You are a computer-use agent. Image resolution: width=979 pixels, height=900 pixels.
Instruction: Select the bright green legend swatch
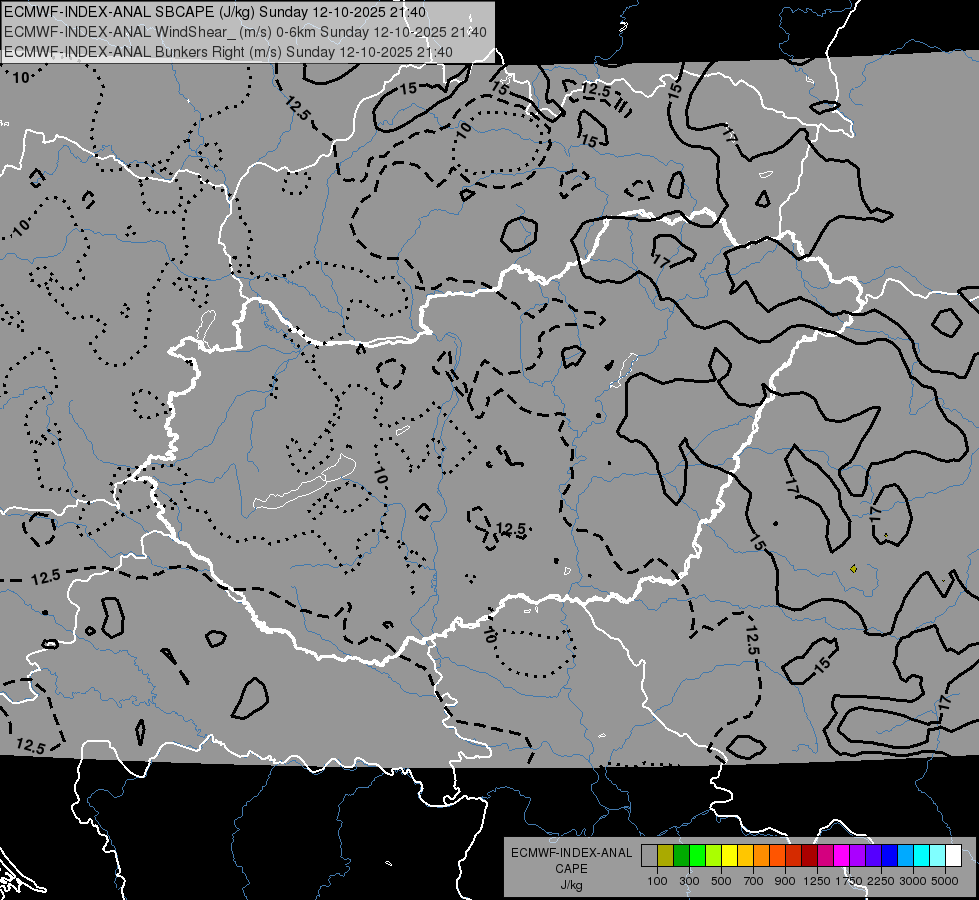tap(697, 856)
